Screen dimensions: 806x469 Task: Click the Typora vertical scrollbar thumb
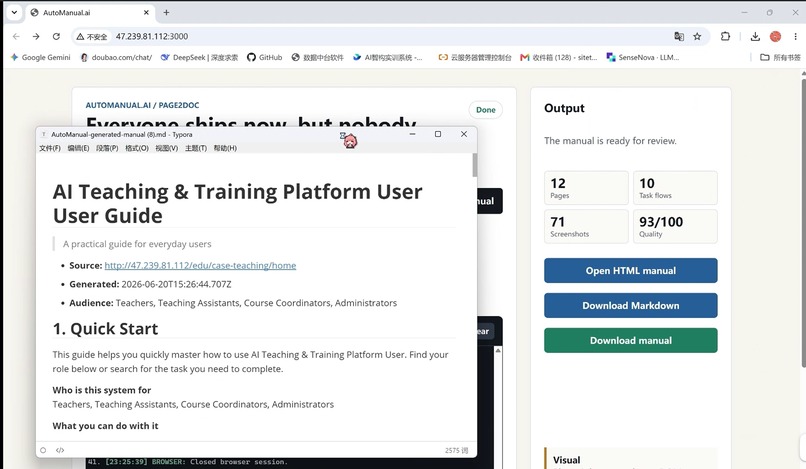(x=474, y=165)
